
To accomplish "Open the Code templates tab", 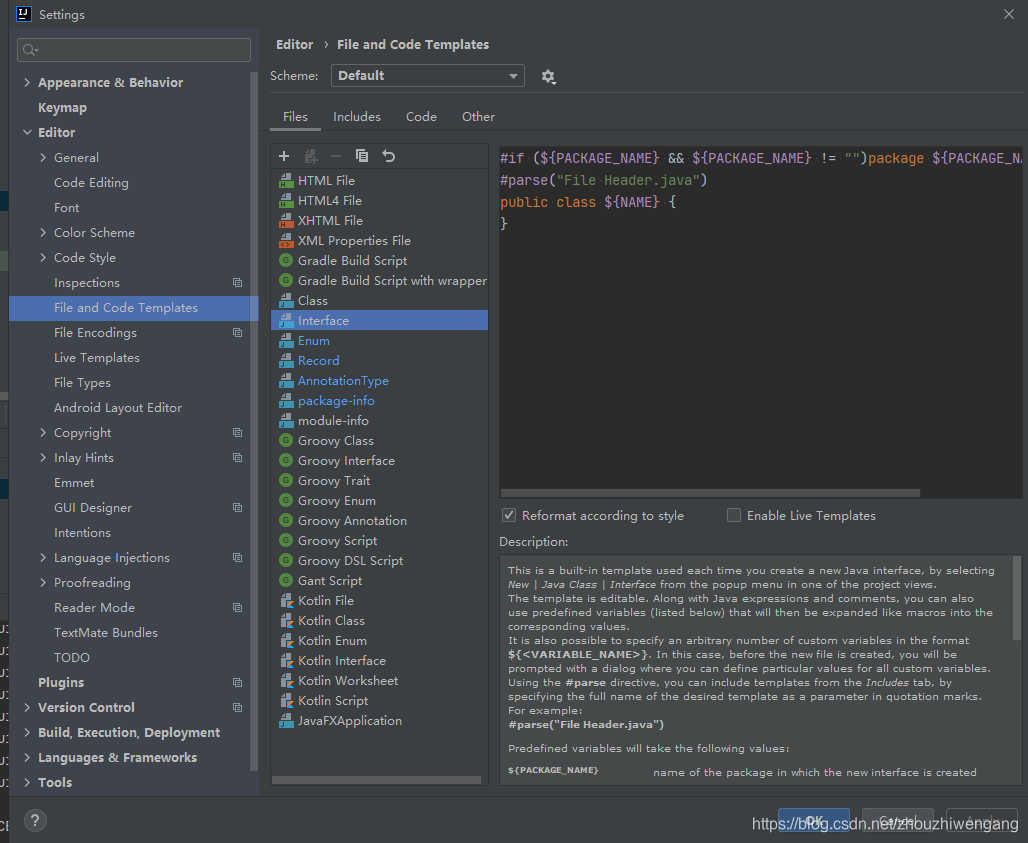I will pos(421,116).
